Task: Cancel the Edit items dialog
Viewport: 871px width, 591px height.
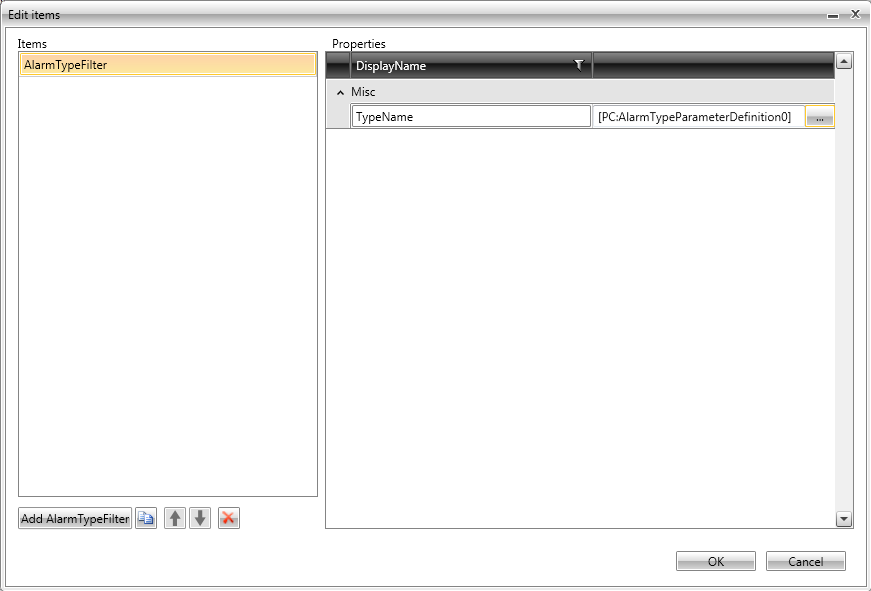Action: 805,561
